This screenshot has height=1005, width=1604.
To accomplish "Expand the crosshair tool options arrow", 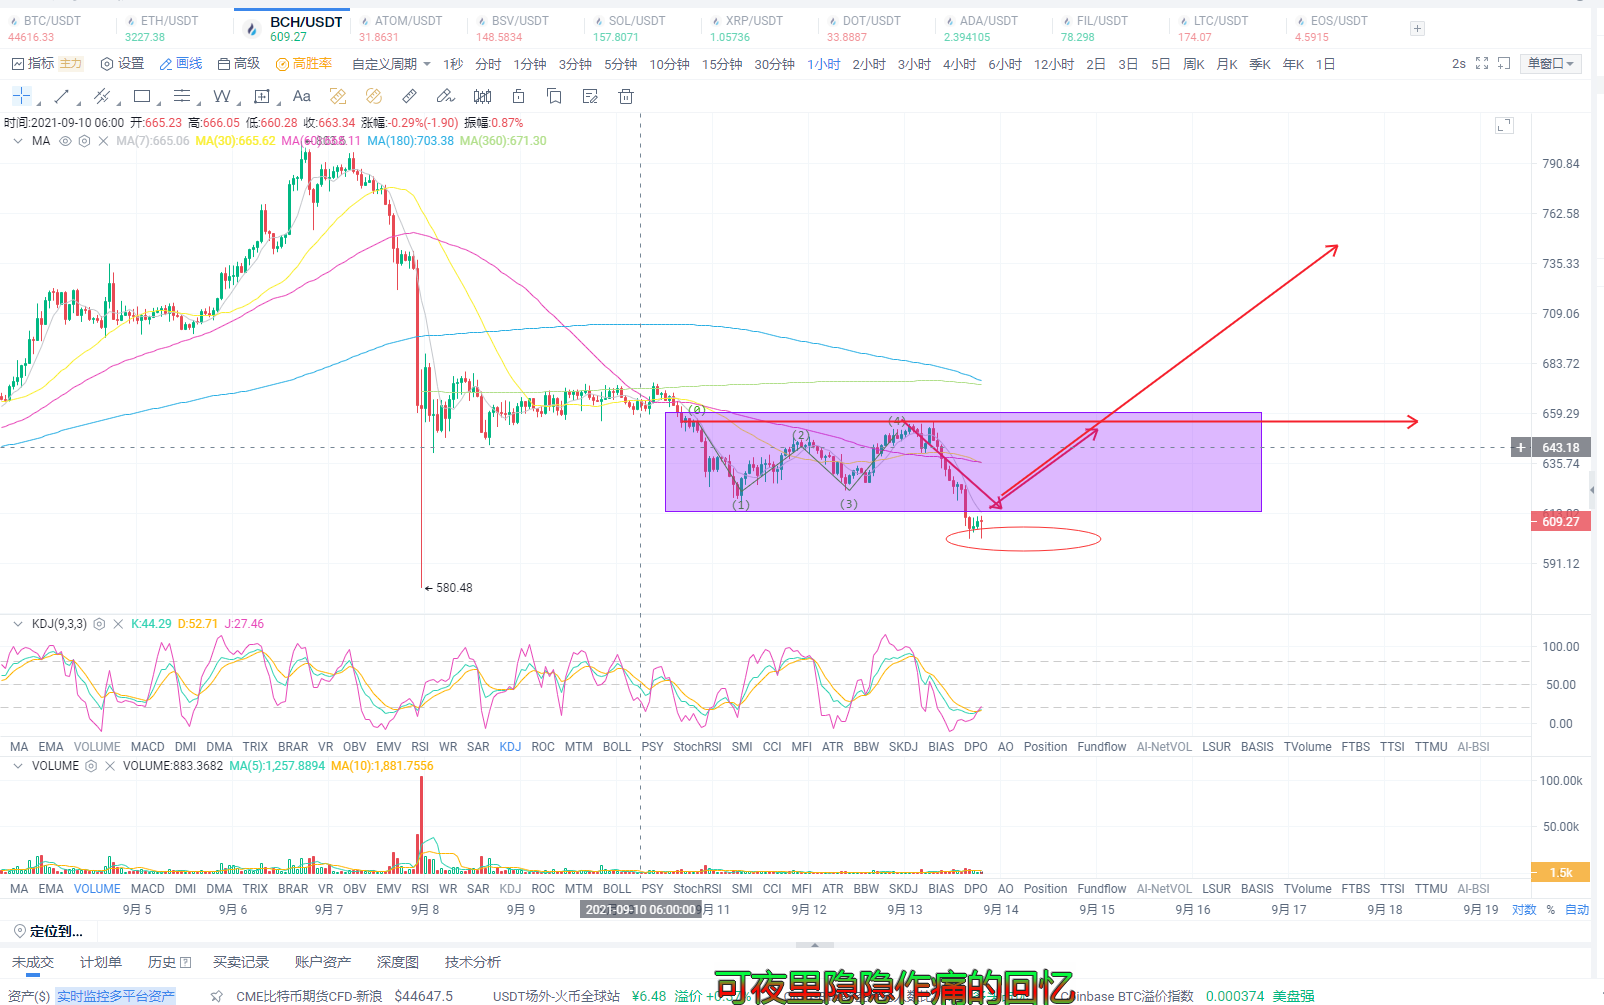I will pyautogui.click(x=38, y=102).
